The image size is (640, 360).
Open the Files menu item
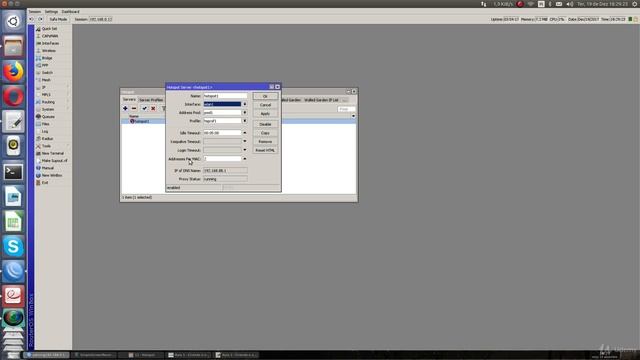coord(45,124)
